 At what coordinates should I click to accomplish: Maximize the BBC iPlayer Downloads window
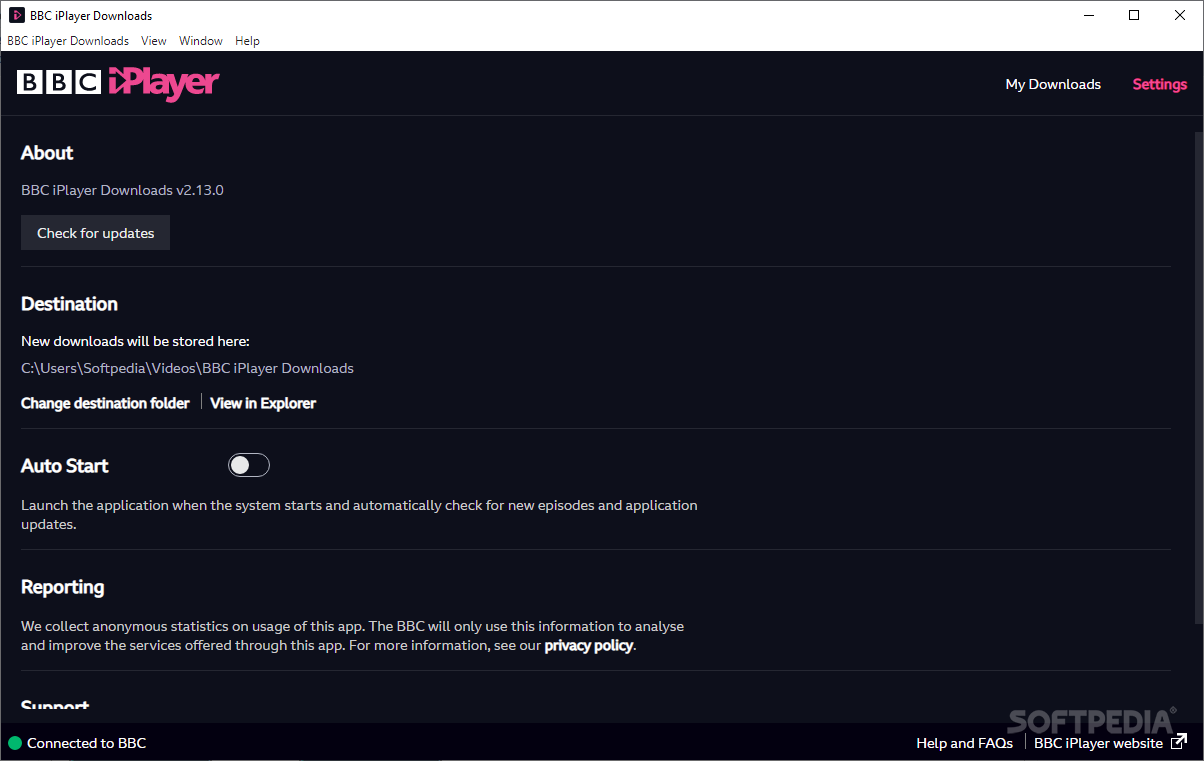click(1134, 15)
